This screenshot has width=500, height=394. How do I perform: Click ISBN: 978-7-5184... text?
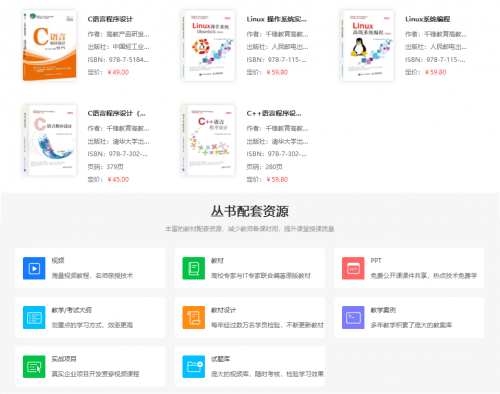(x=118, y=60)
